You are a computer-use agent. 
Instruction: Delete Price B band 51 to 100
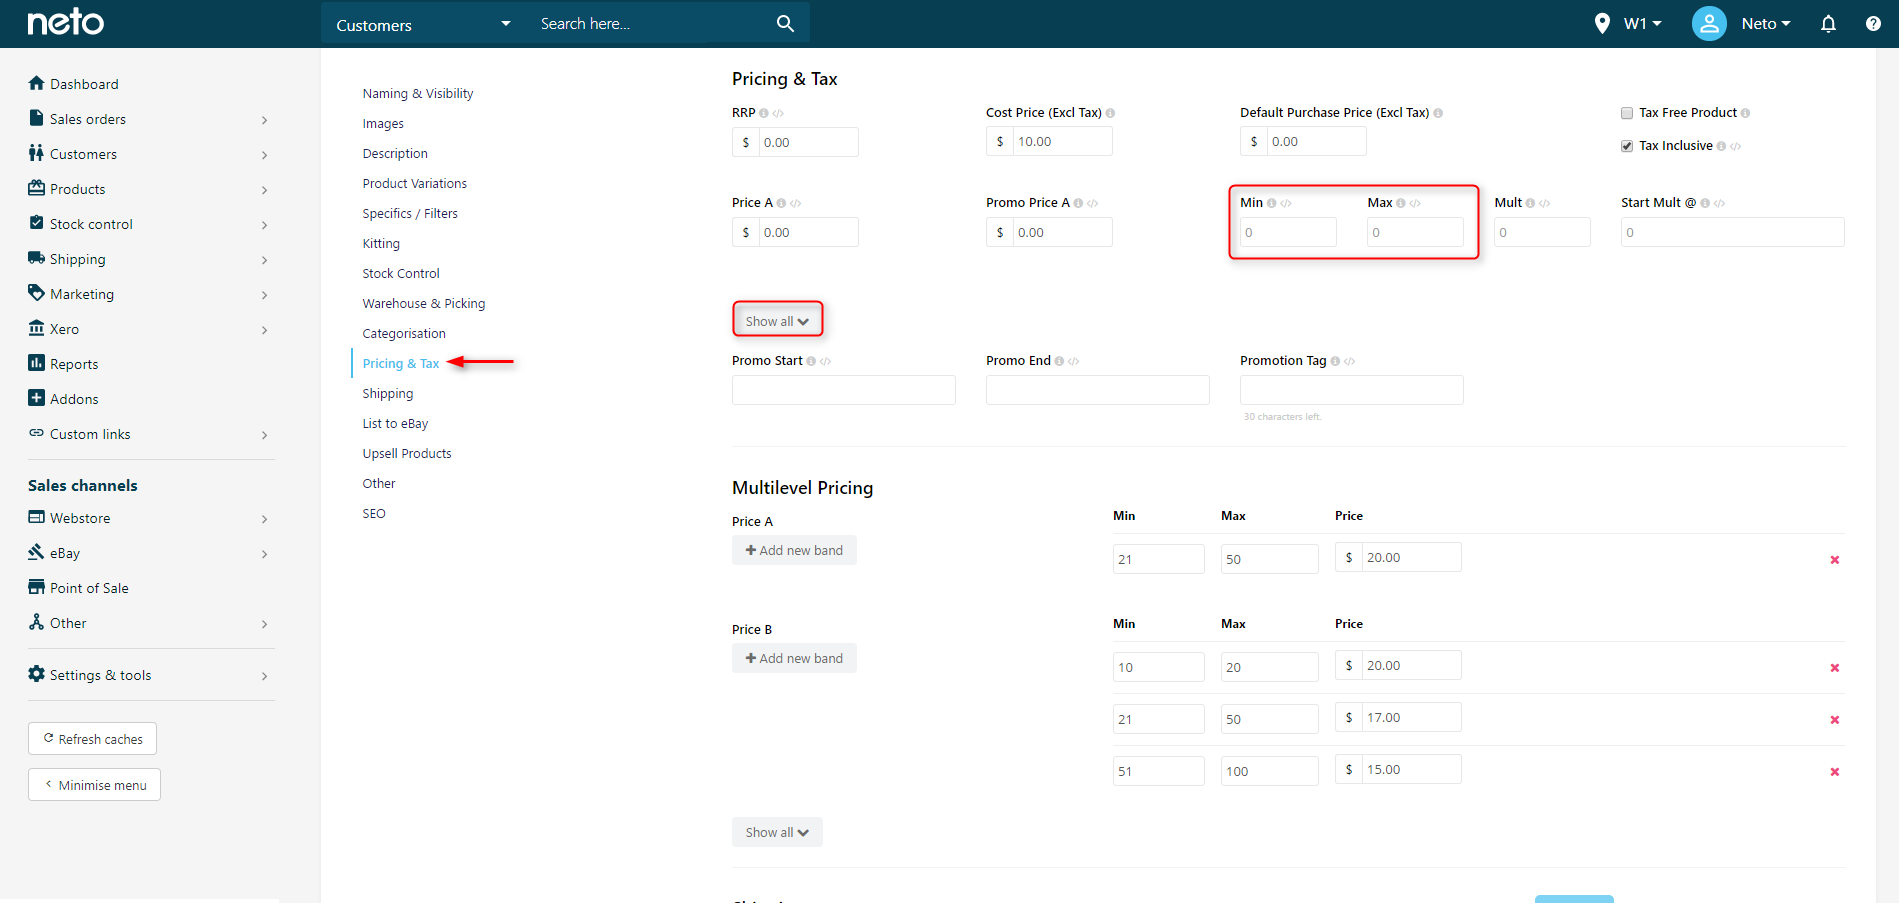[x=1835, y=772]
